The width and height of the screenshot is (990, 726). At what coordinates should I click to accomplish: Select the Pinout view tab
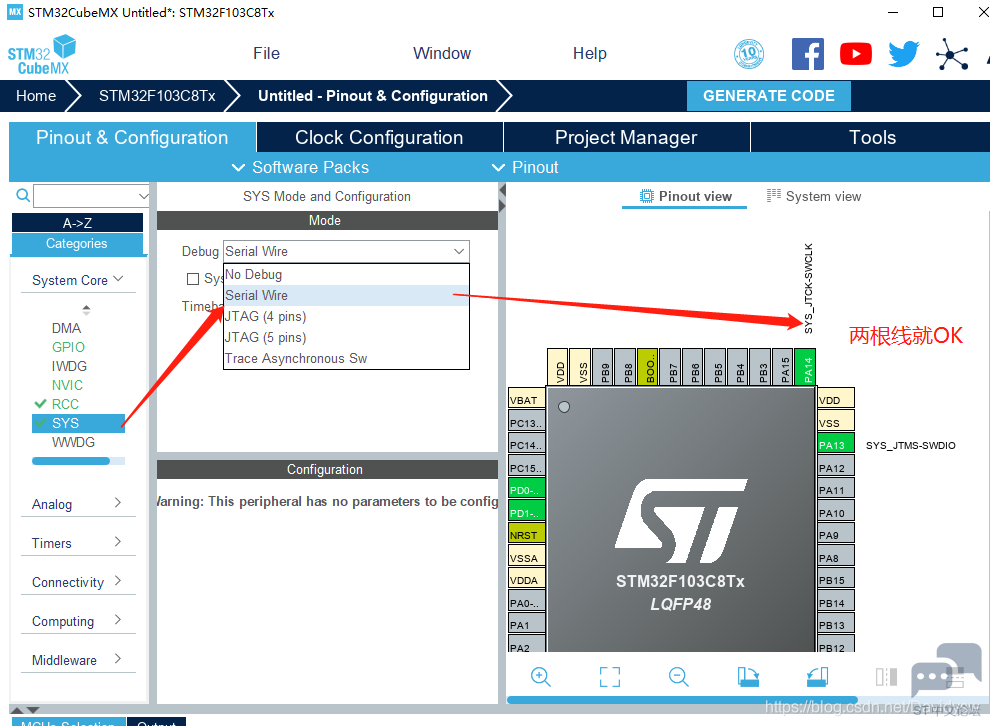click(x=685, y=196)
